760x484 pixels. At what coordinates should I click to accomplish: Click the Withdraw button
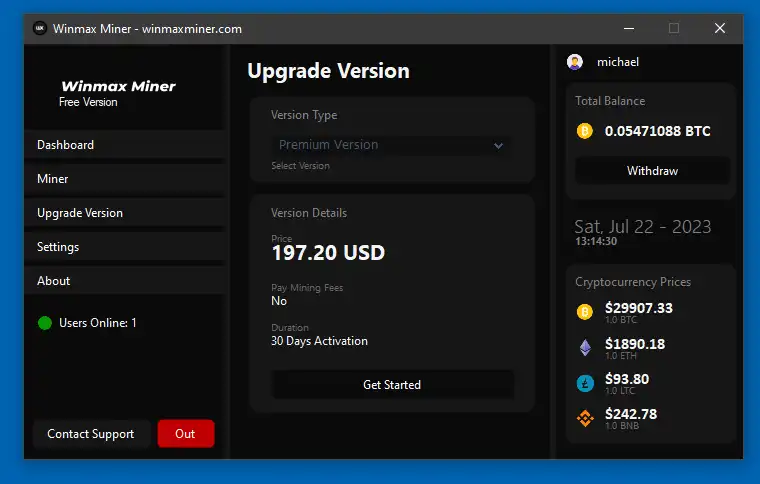click(x=652, y=171)
